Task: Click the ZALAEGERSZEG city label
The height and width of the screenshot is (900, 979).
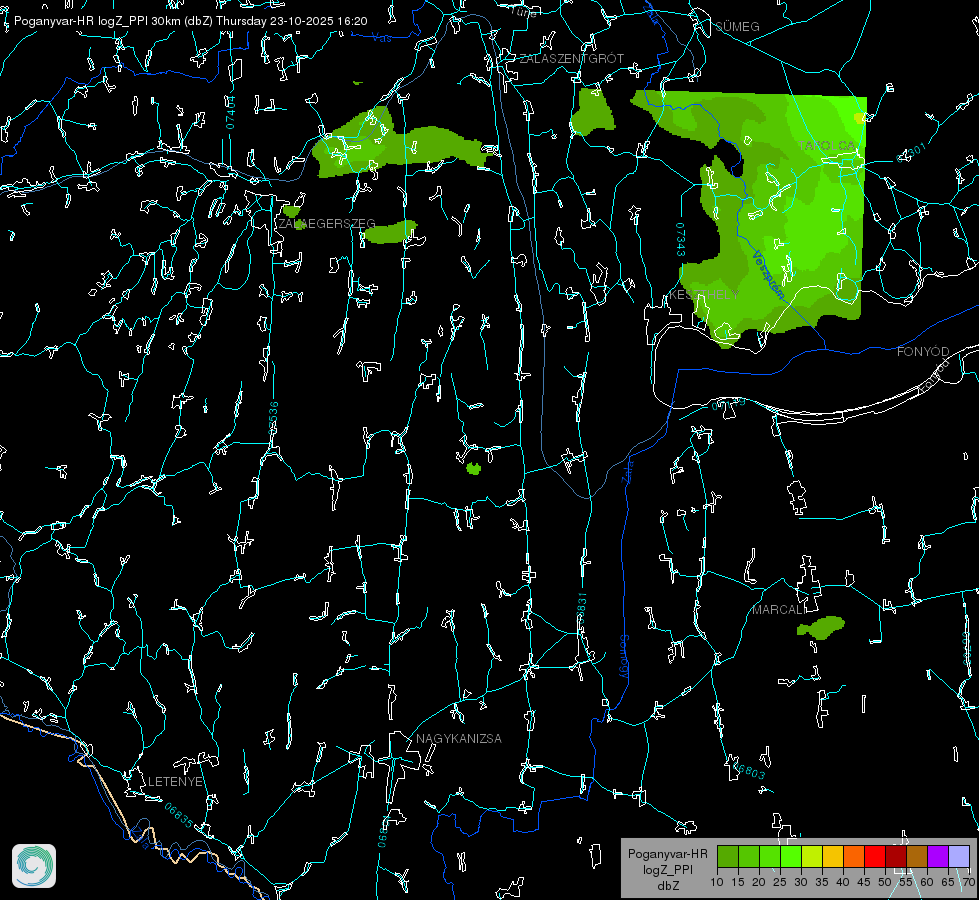Action: (x=327, y=223)
